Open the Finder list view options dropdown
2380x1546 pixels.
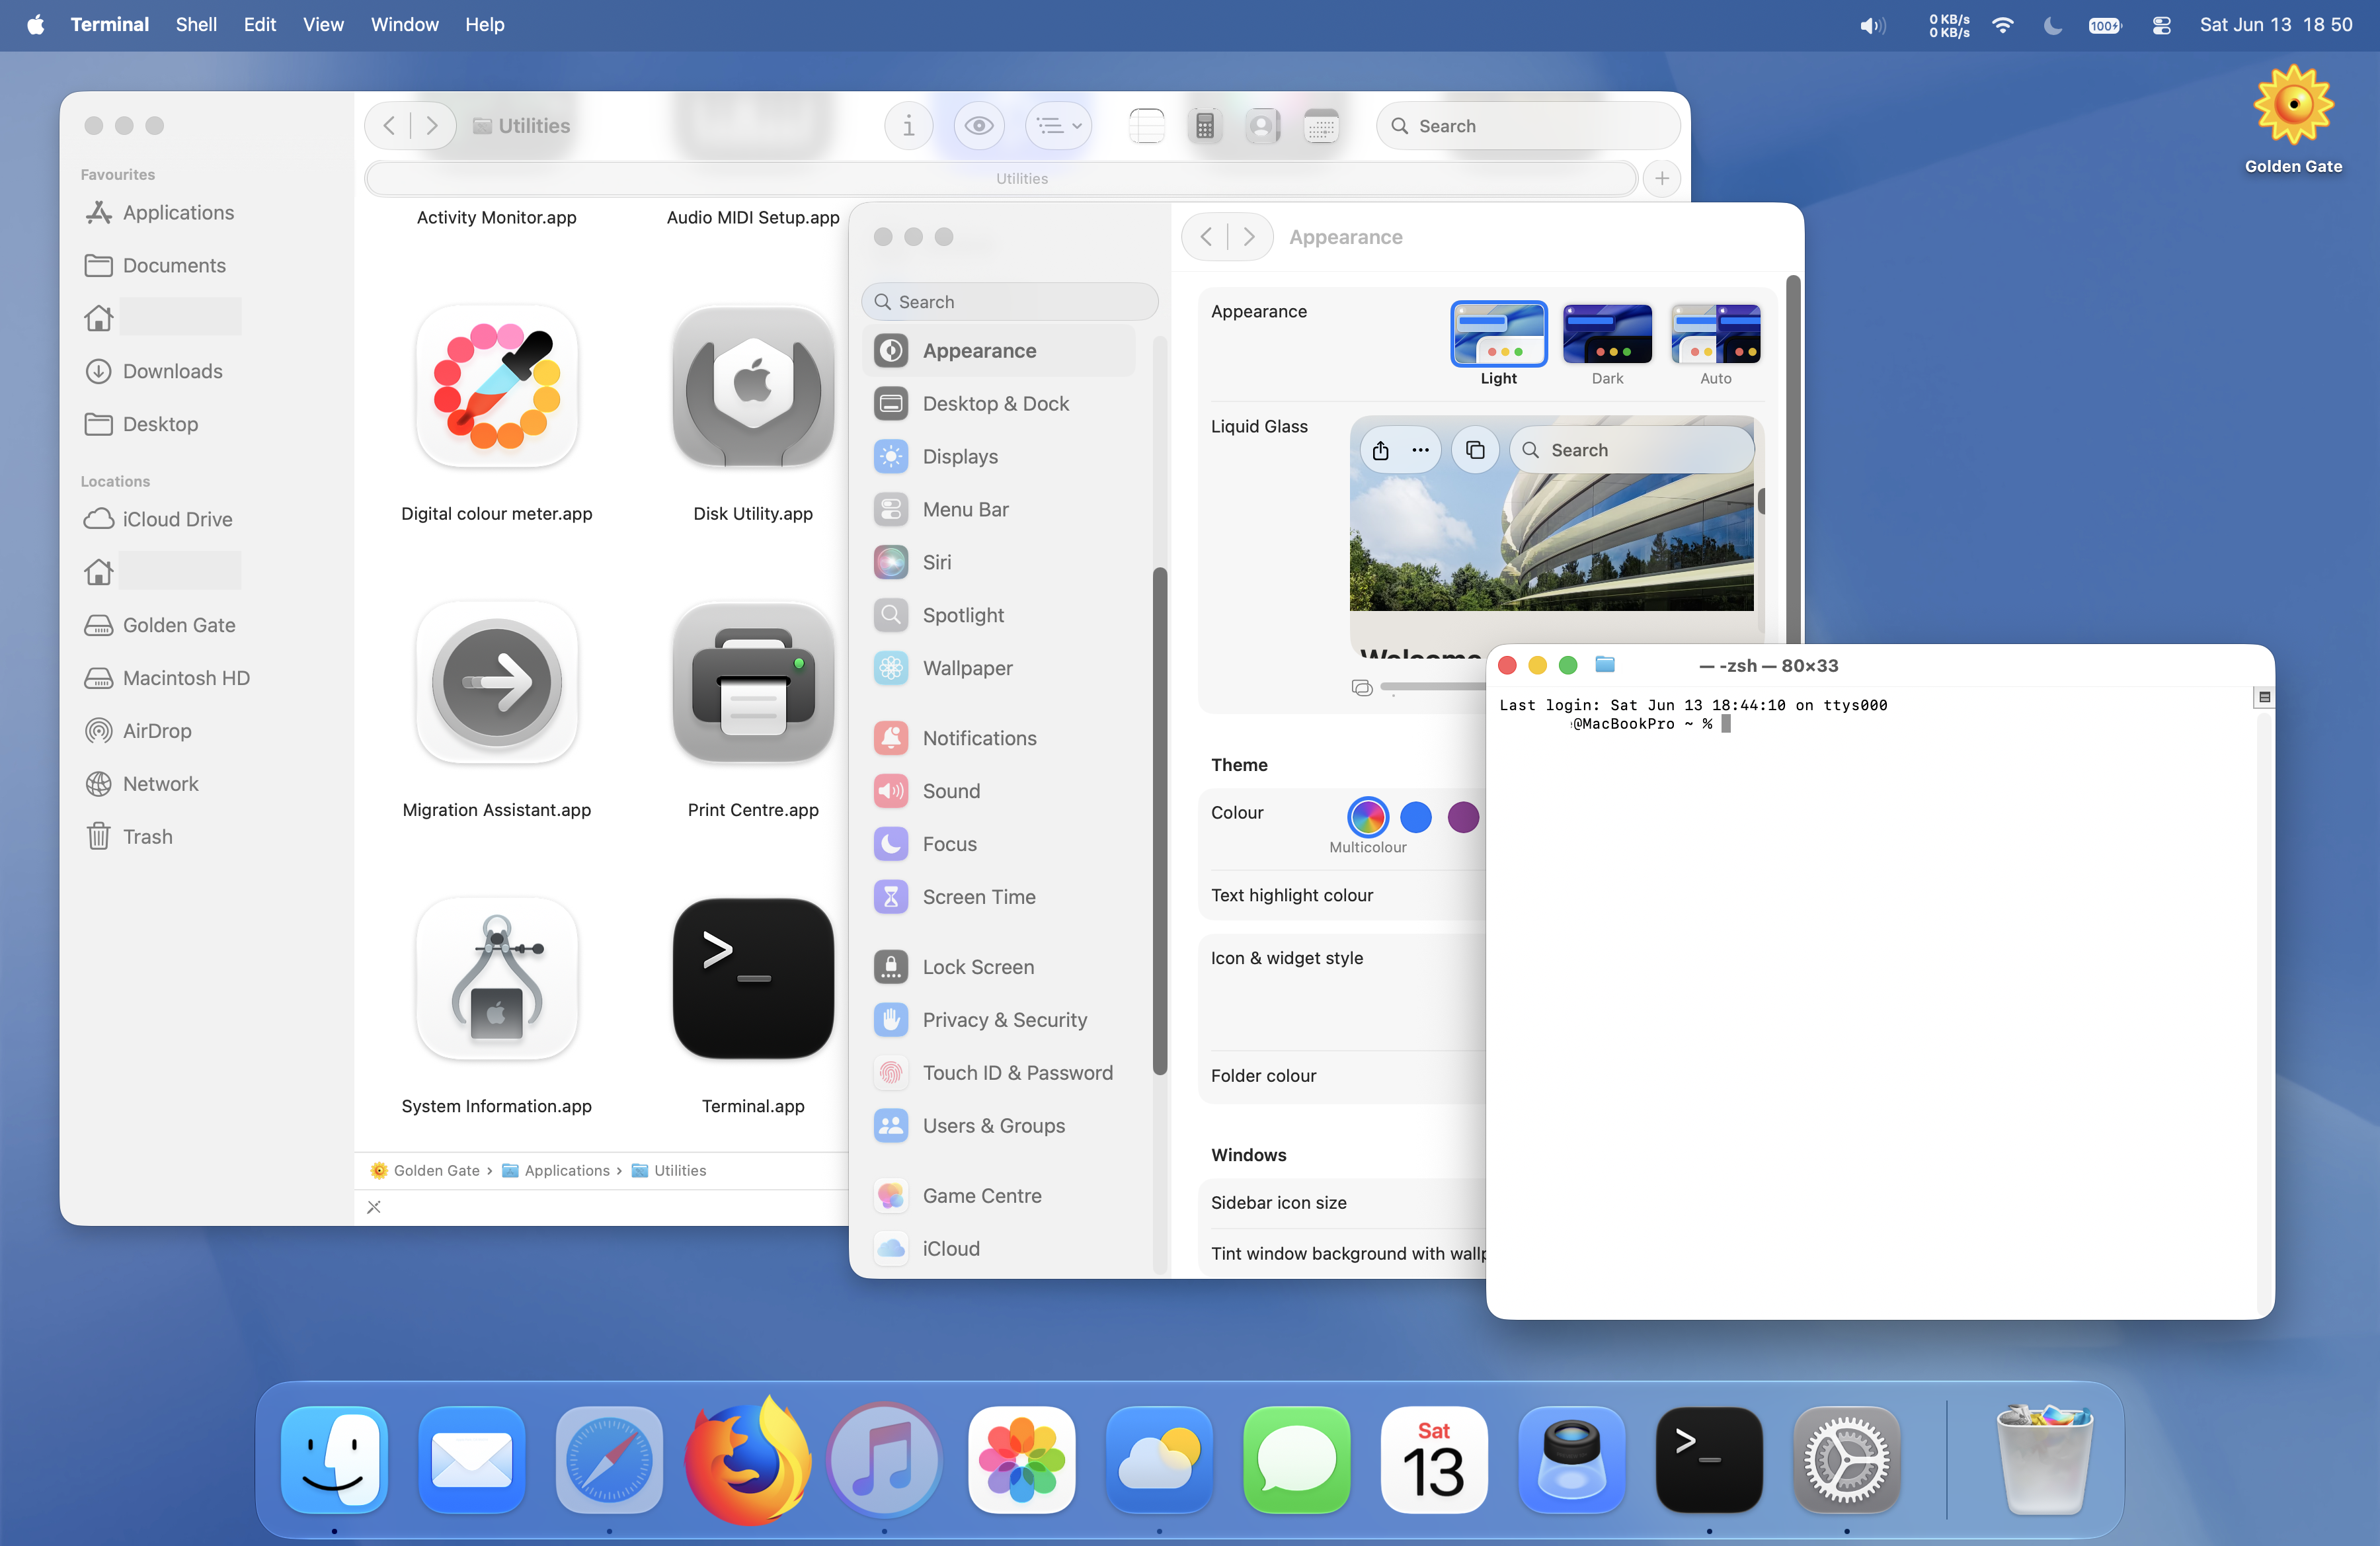point(1058,126)
